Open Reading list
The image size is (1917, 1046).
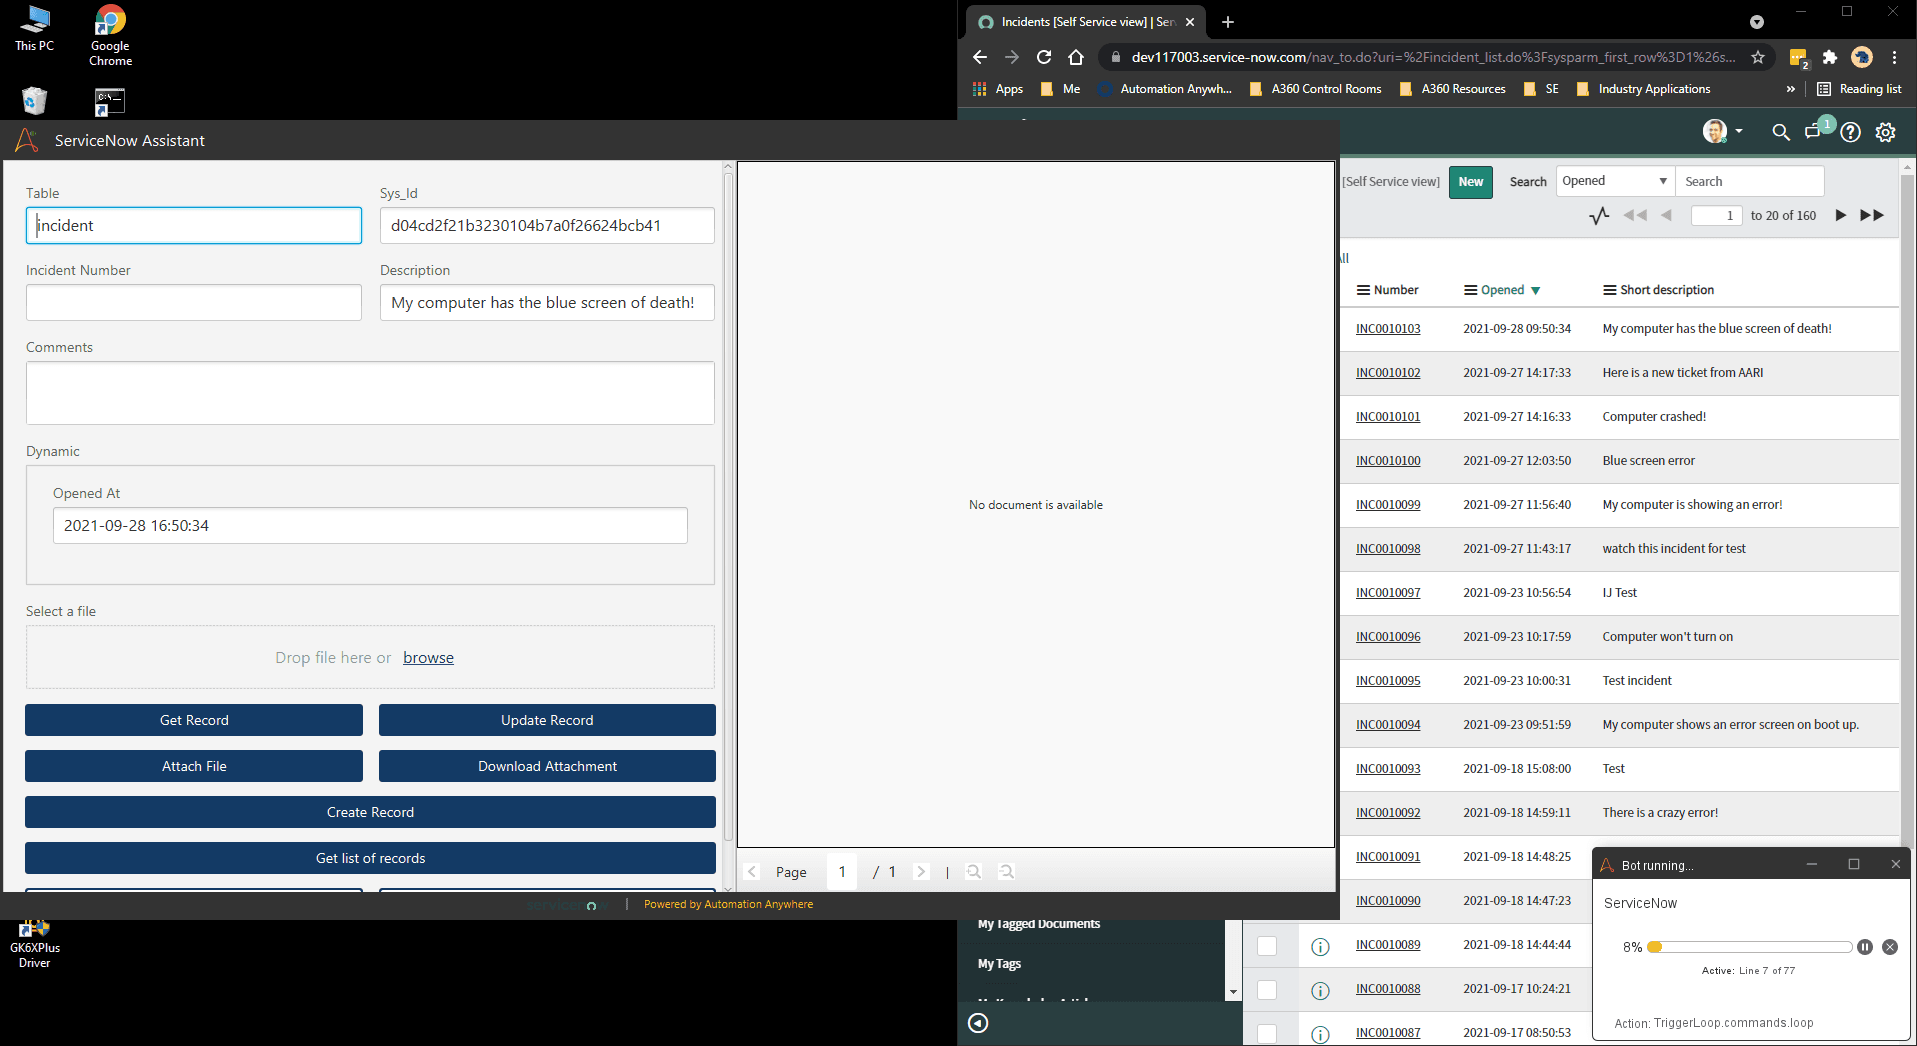tap(1859, 89)
